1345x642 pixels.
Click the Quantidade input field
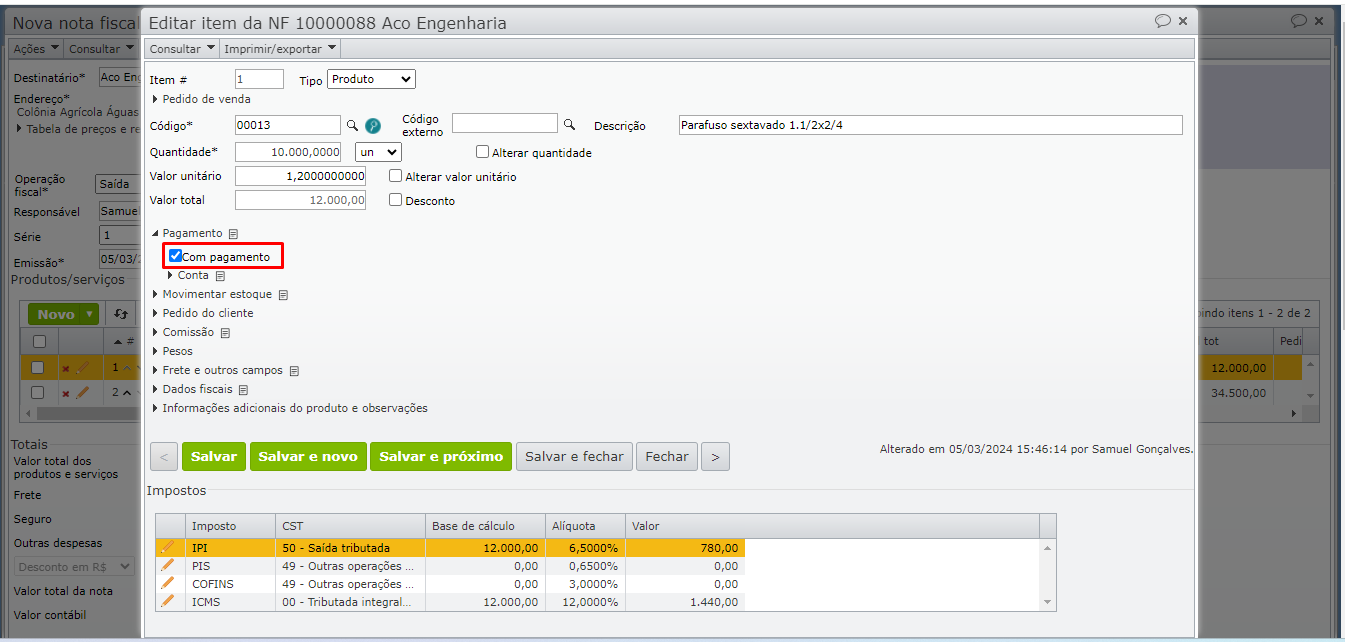[x=288, y=152]
